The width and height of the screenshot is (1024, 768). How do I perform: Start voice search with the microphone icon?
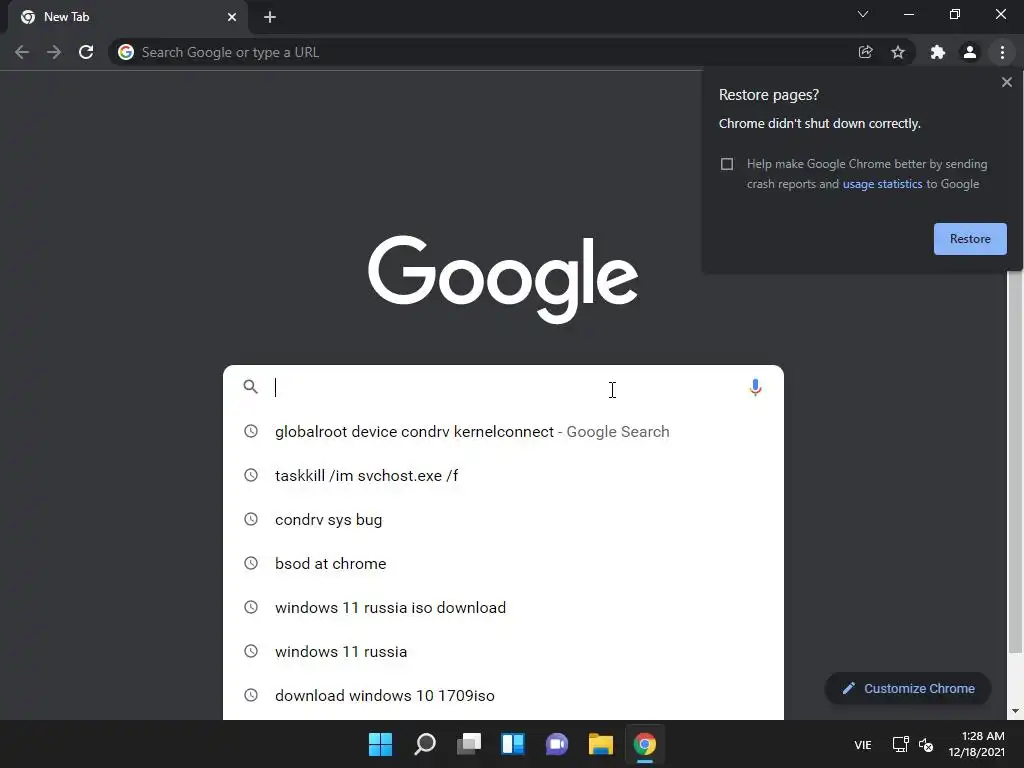755,388
